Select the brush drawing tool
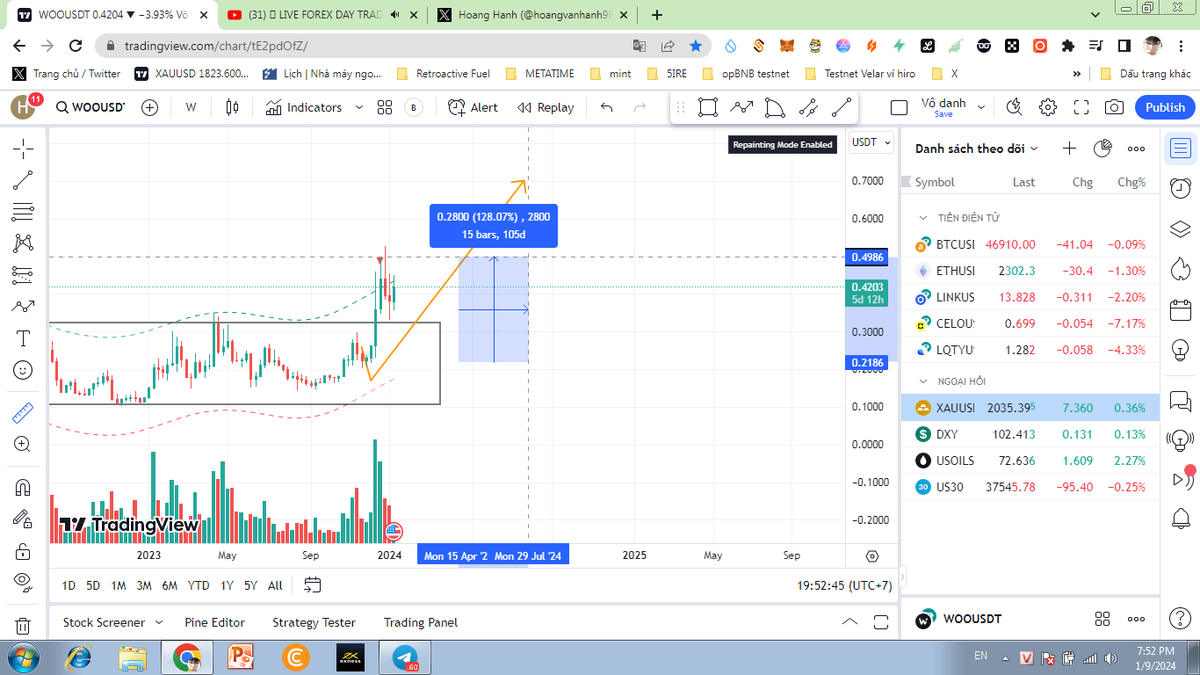This screenshot has width=1200, height=675. pyautogui.click(x=23, y=306)
